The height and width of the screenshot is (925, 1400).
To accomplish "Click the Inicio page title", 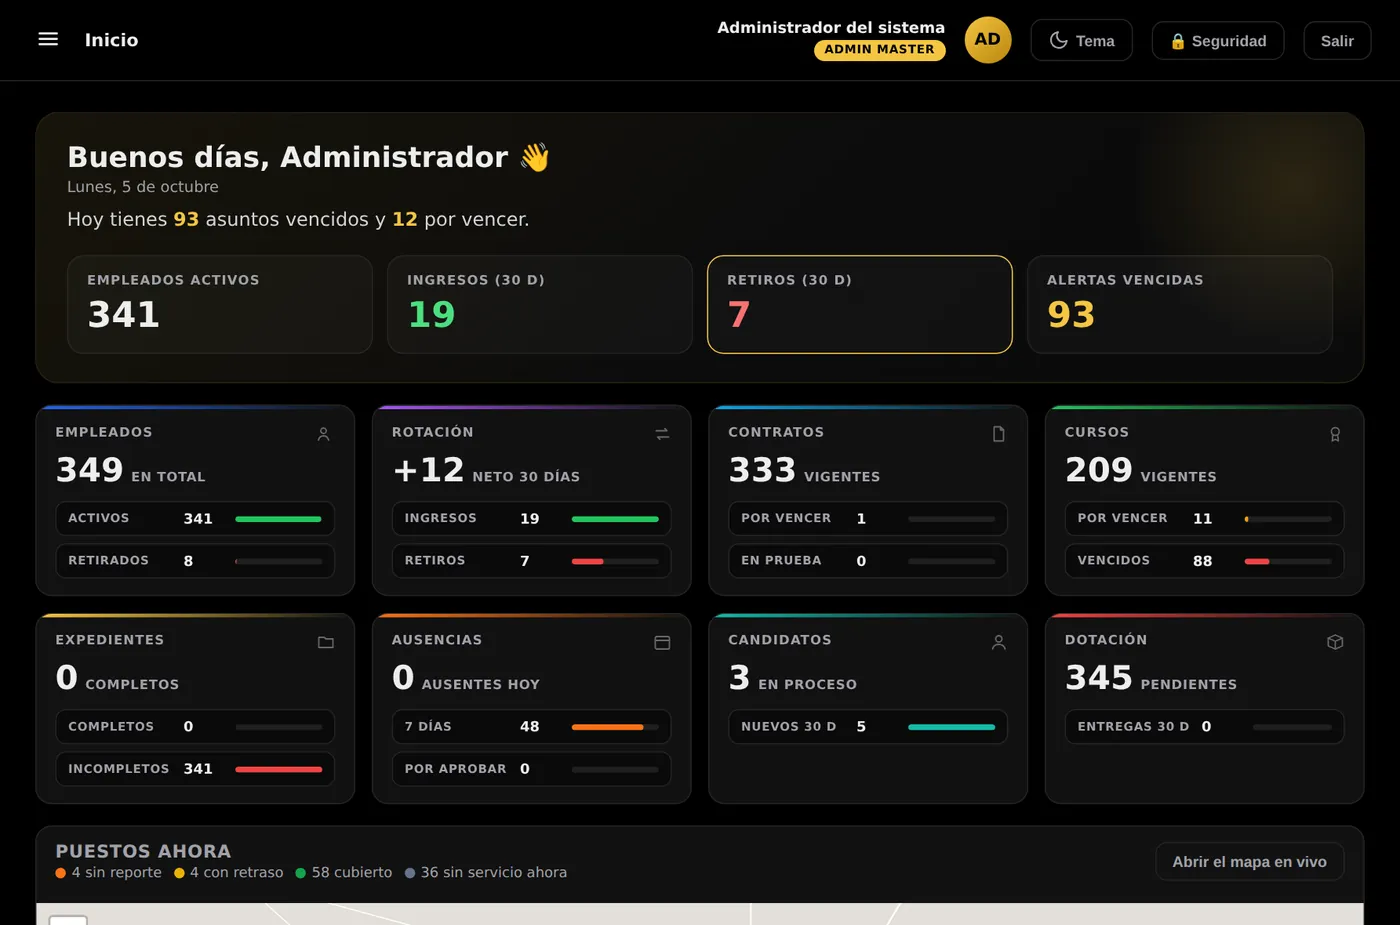I will [x=112, y=40].
